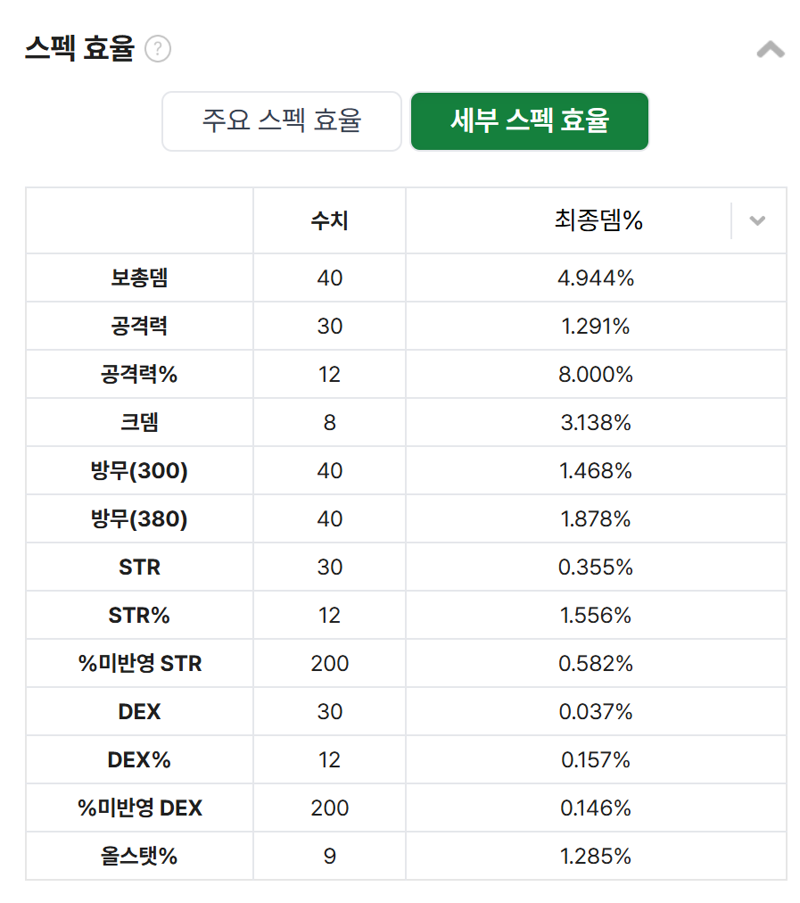Select the 크뎀 row label
Screen dimensions: 800x903
point(139,422)
